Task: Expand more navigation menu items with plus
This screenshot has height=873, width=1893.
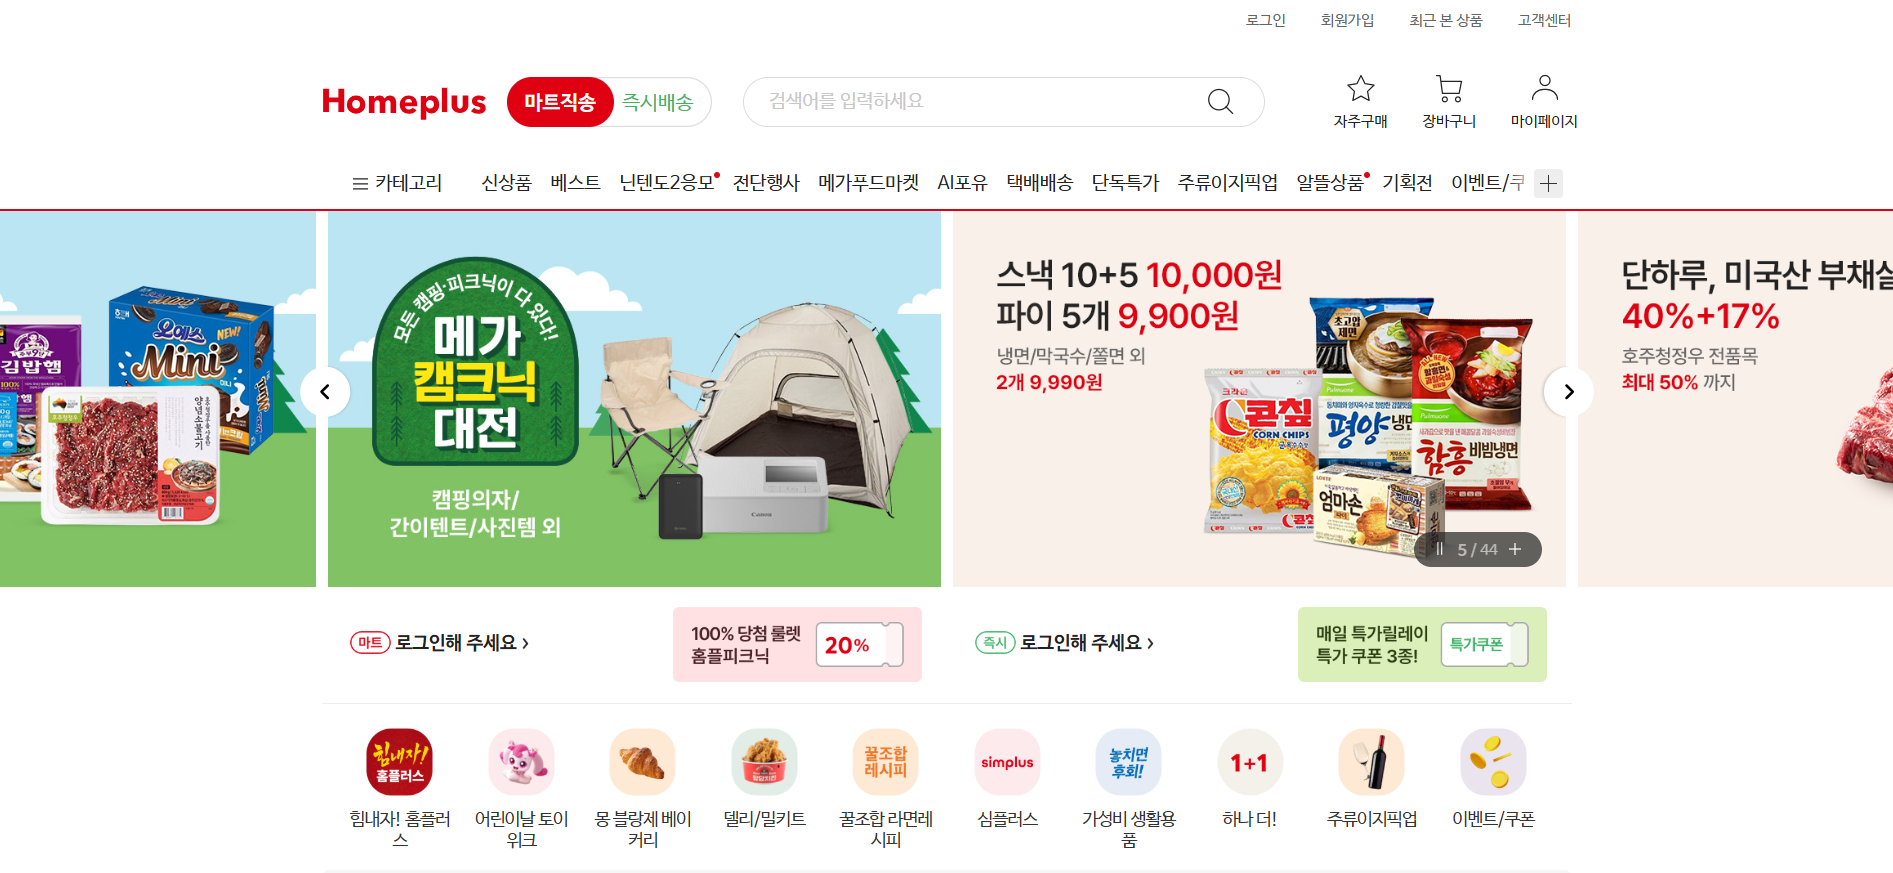Action: coord(1548,183)
